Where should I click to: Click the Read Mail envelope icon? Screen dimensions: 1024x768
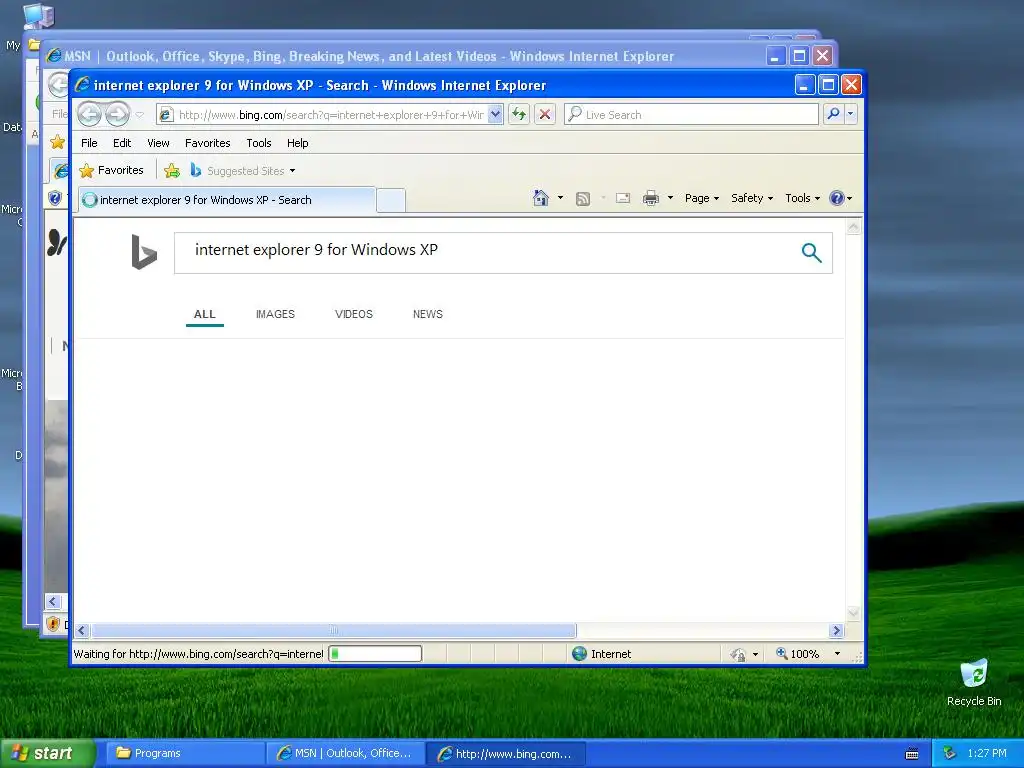623,198
